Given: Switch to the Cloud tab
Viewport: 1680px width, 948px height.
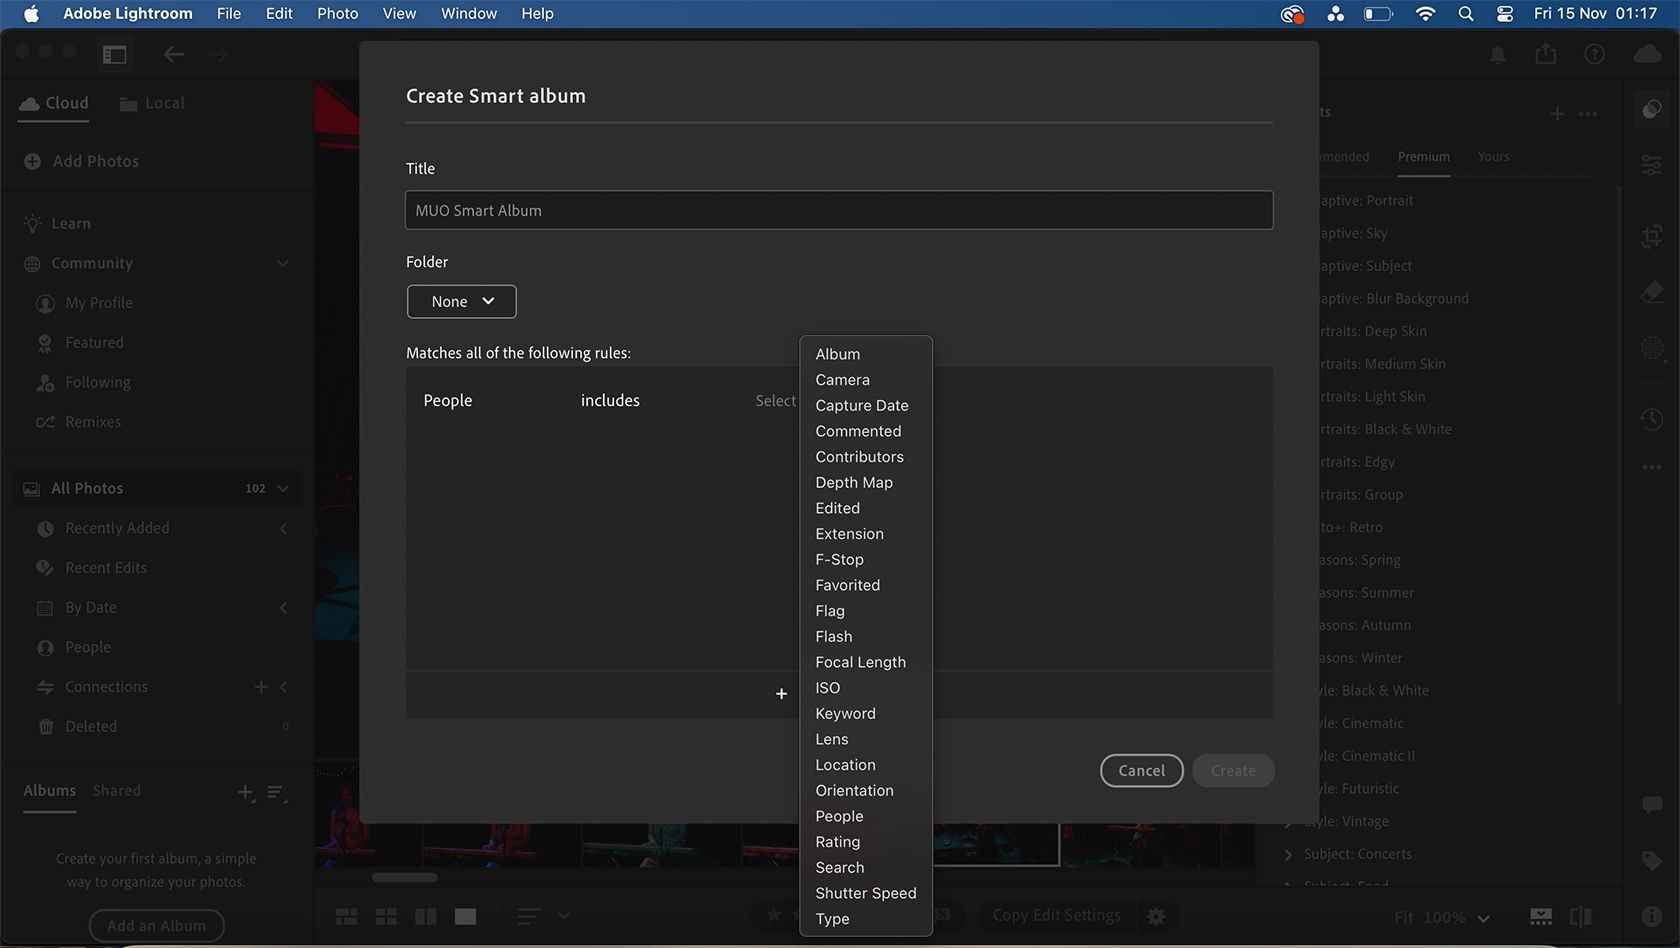Looking at the screenshot, I should 54,103.
